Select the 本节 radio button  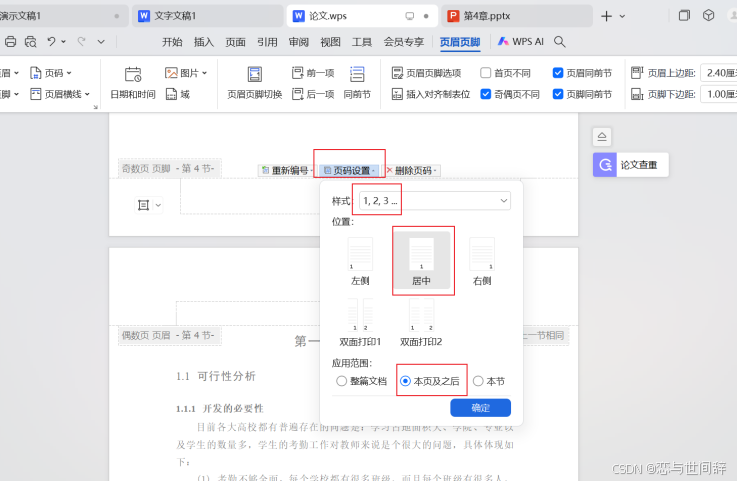pos(478,381)
